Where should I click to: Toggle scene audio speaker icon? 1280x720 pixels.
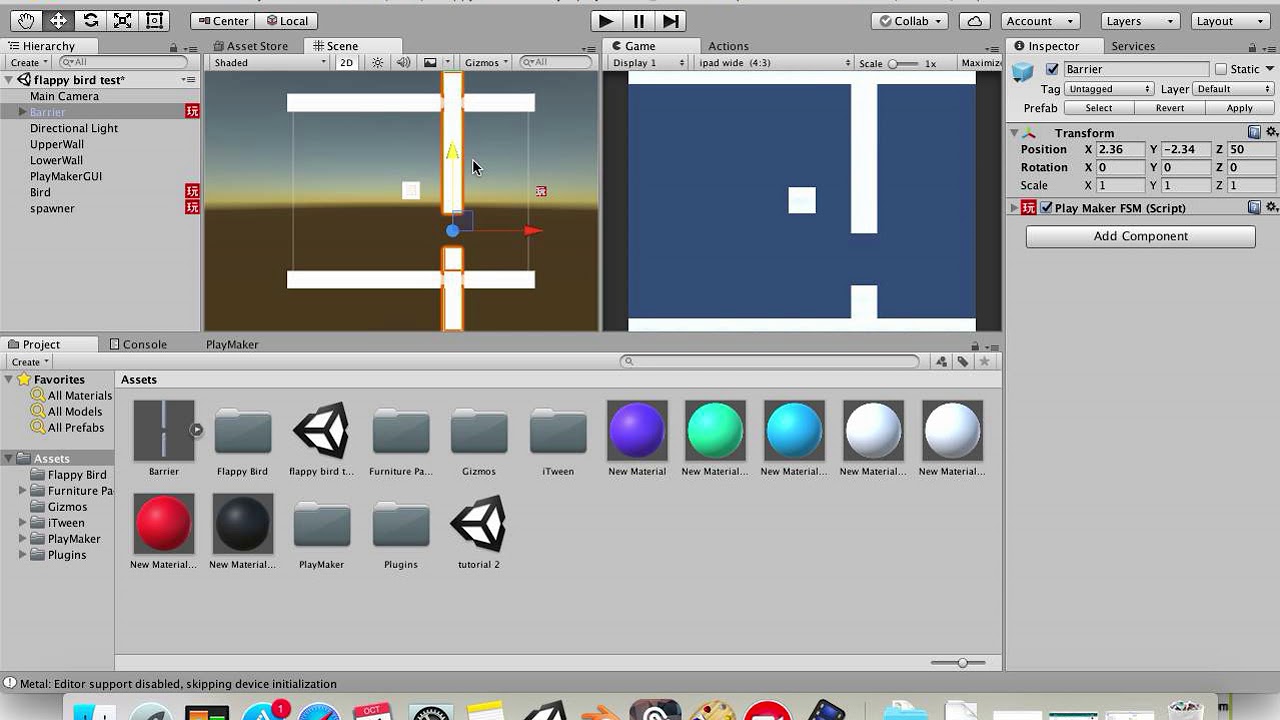(403, 62)
